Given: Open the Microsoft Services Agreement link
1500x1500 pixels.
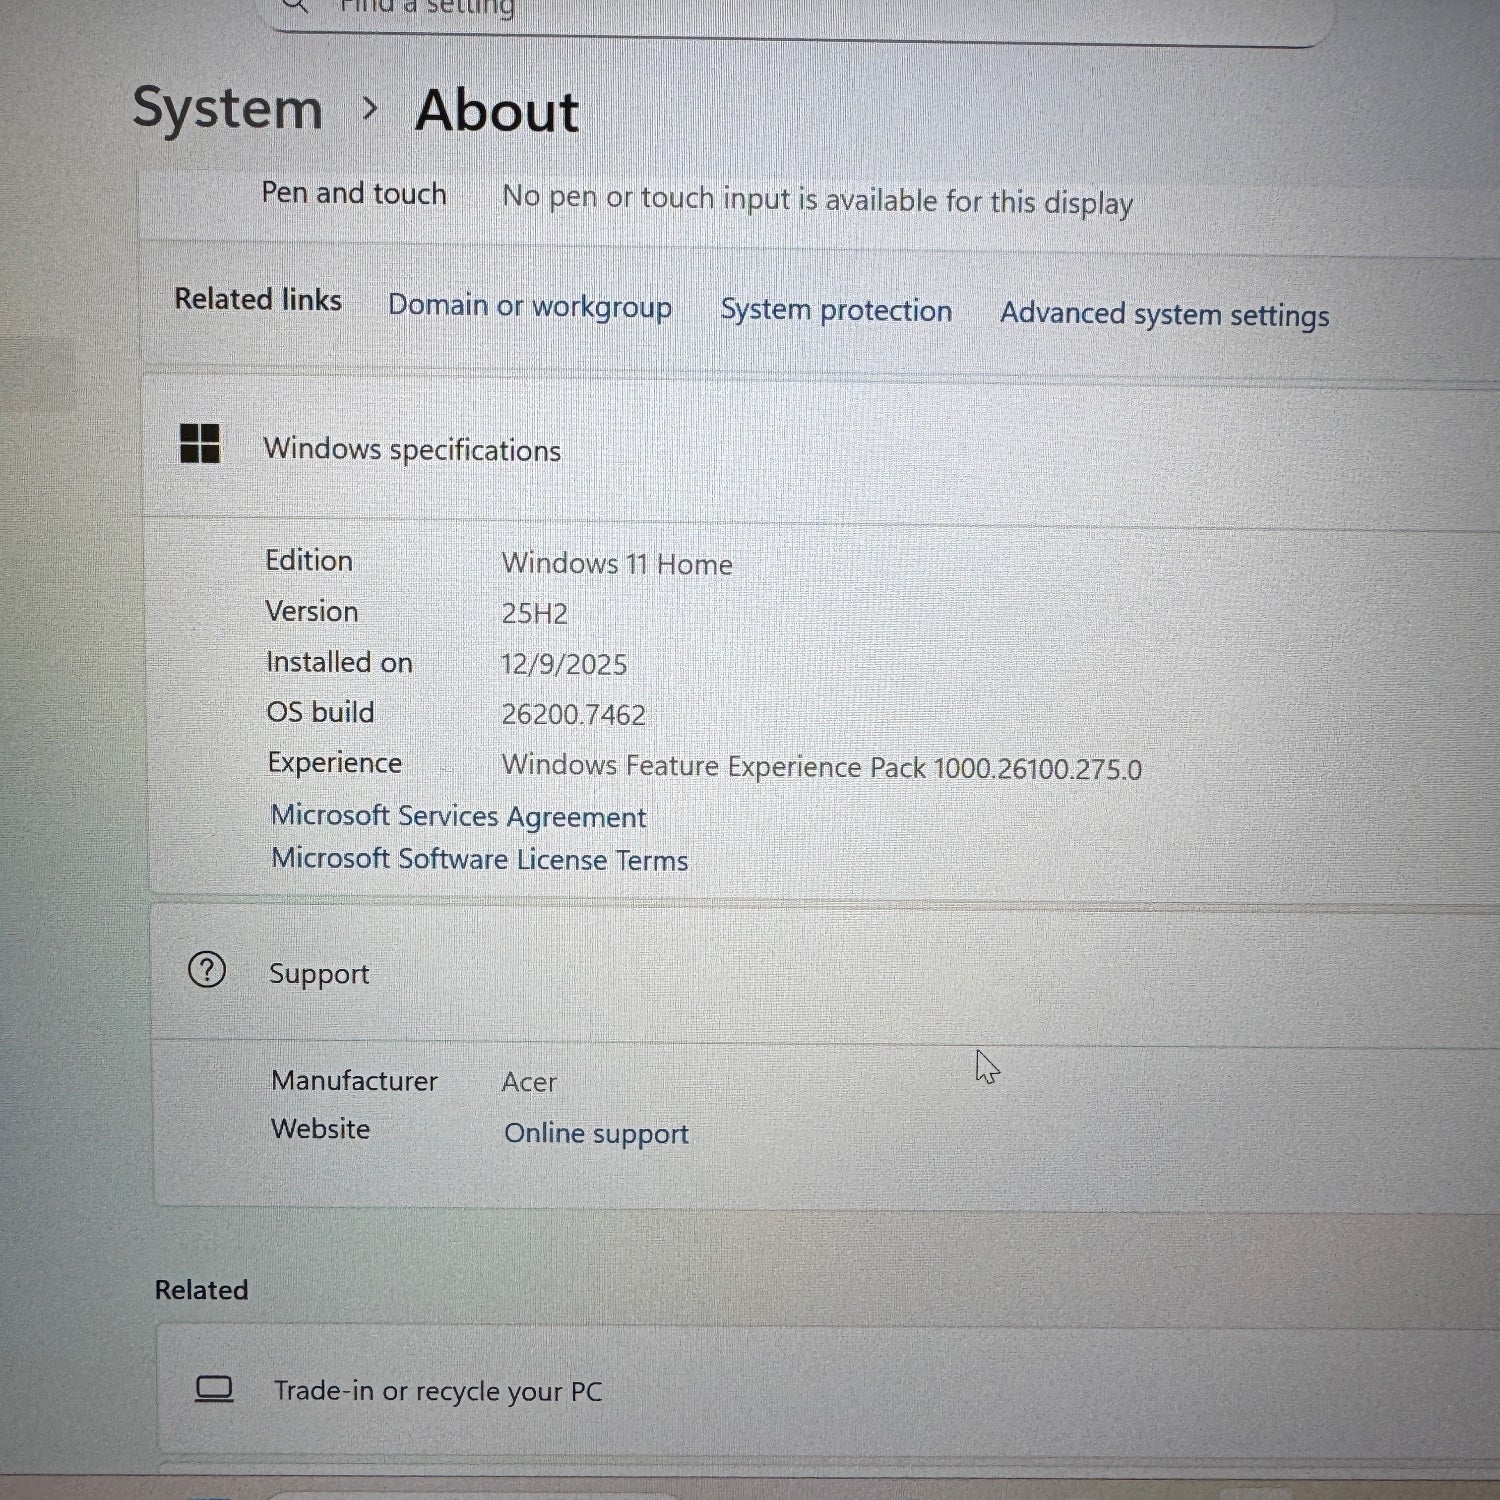Looking at the screenshot, I should [458, 816].
